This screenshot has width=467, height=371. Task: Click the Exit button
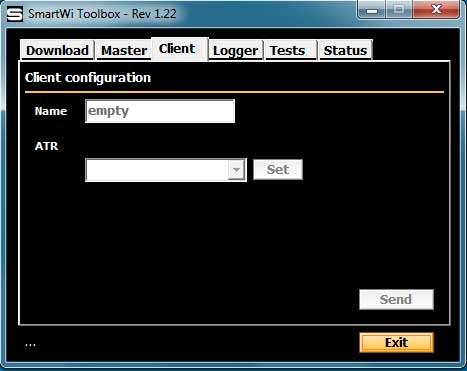[396, 342]
